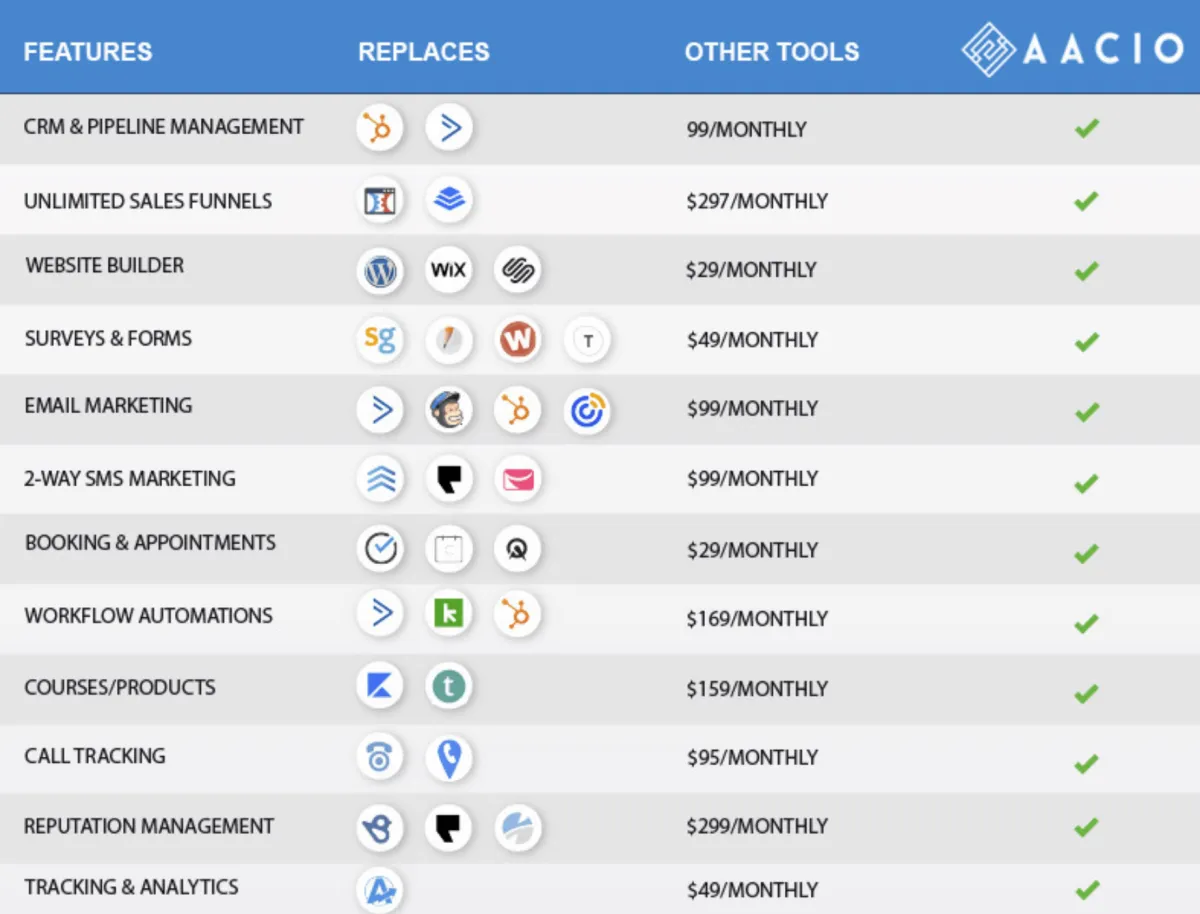This screenshot has height=914, width=1200.
Task: Click the 2-WAY SMS MARKETING label
Action: [x=130, y=478]
